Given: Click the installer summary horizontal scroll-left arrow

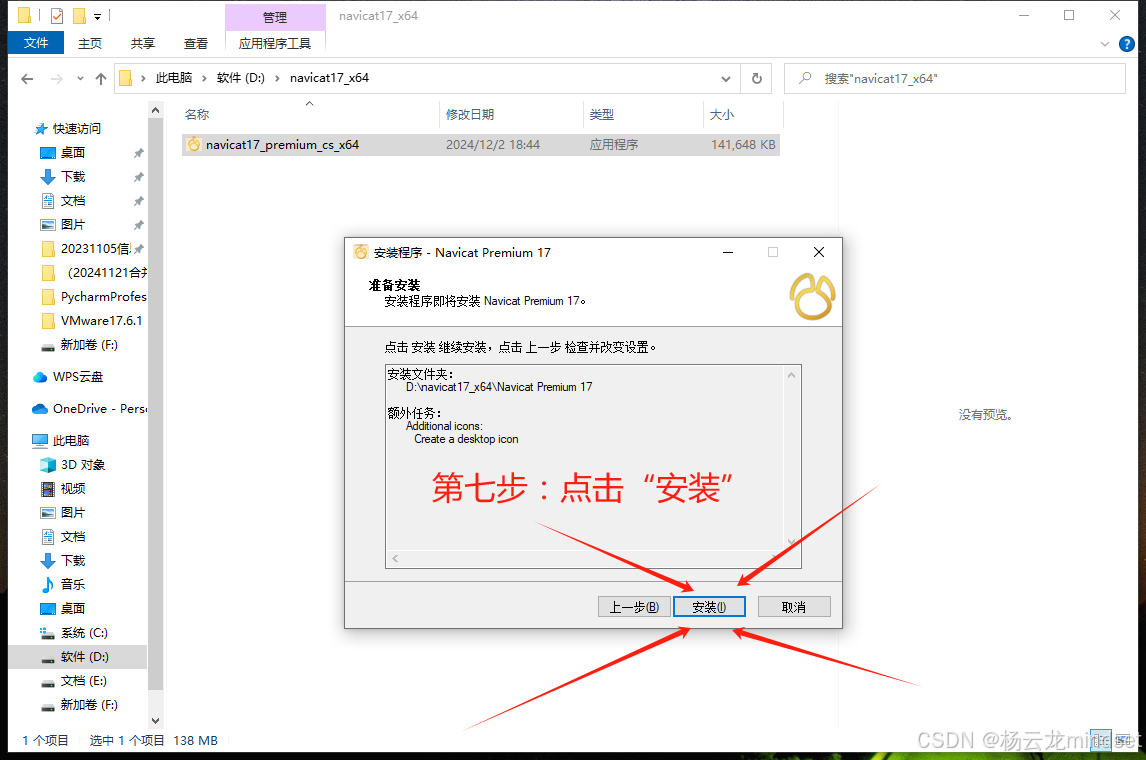Looking at the screenshot, I should (395, 559).
